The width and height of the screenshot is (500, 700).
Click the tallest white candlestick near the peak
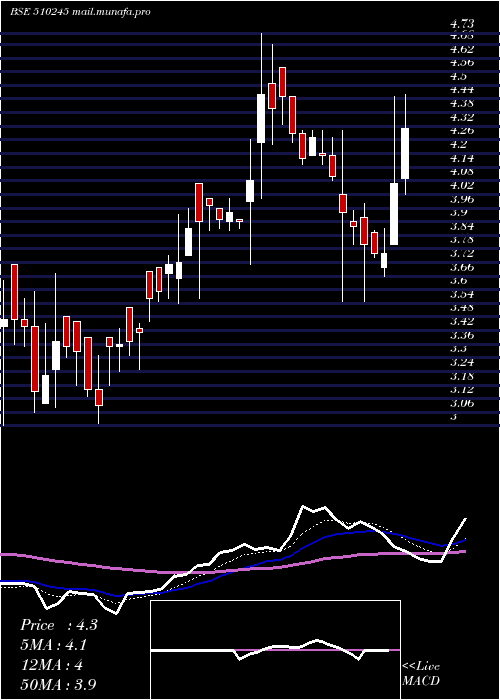pos(261,118)
